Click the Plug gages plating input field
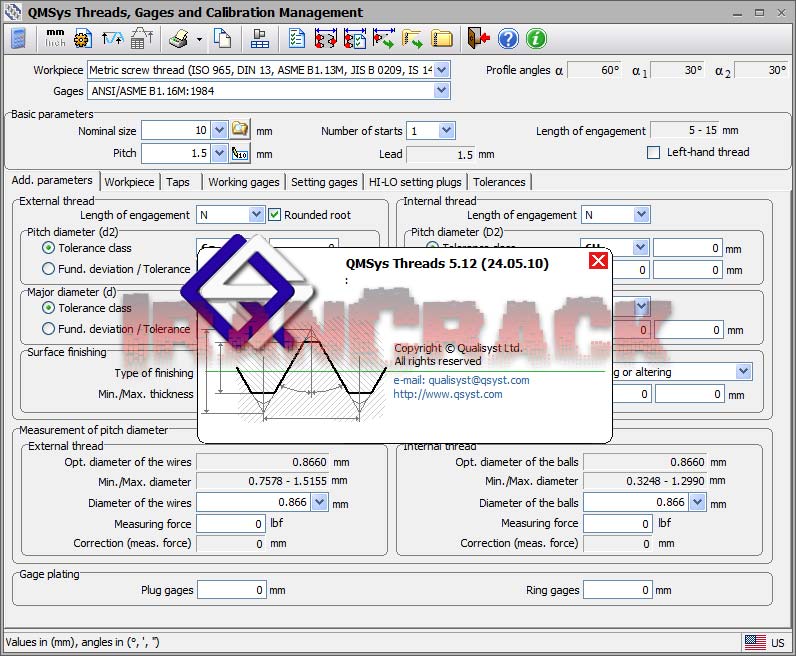 pyautogui.click(x=230, y=590)
